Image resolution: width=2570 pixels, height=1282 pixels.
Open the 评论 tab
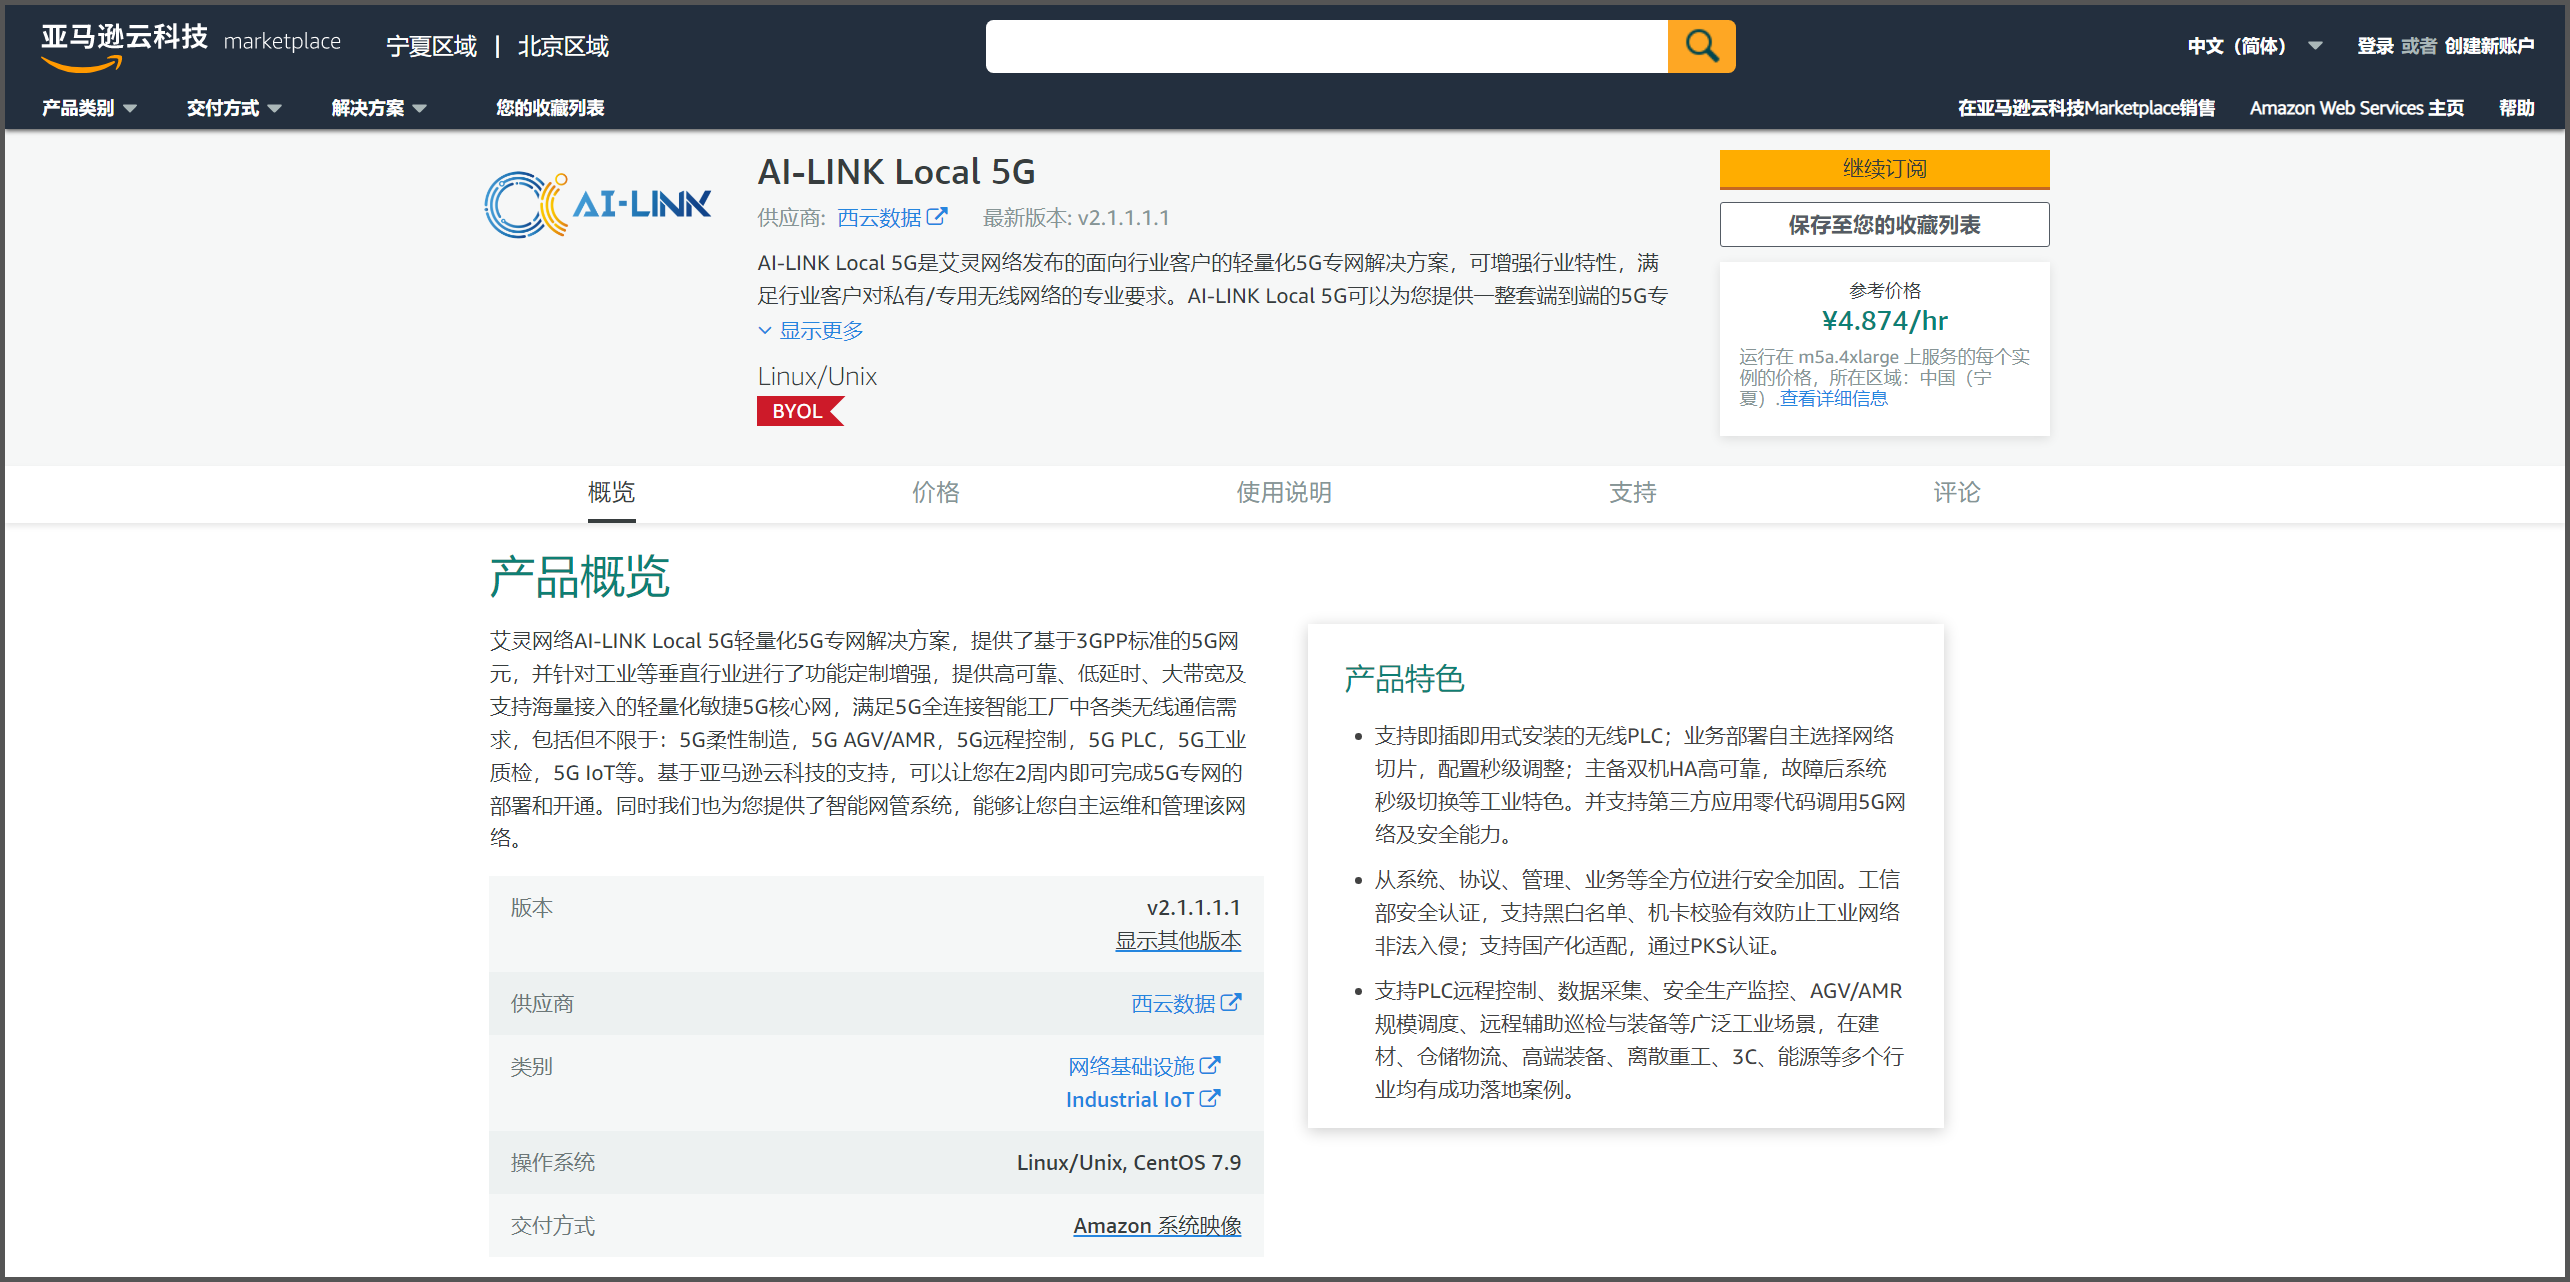click(x=1956, y=492)
